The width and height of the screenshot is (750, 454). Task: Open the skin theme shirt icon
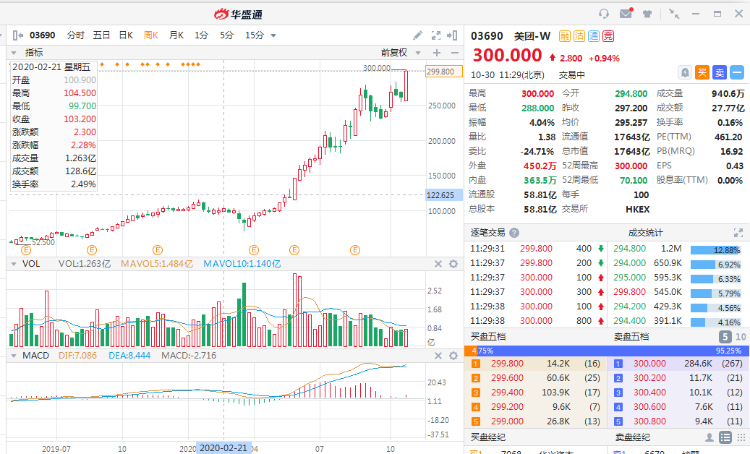click(x=648, y=14)
